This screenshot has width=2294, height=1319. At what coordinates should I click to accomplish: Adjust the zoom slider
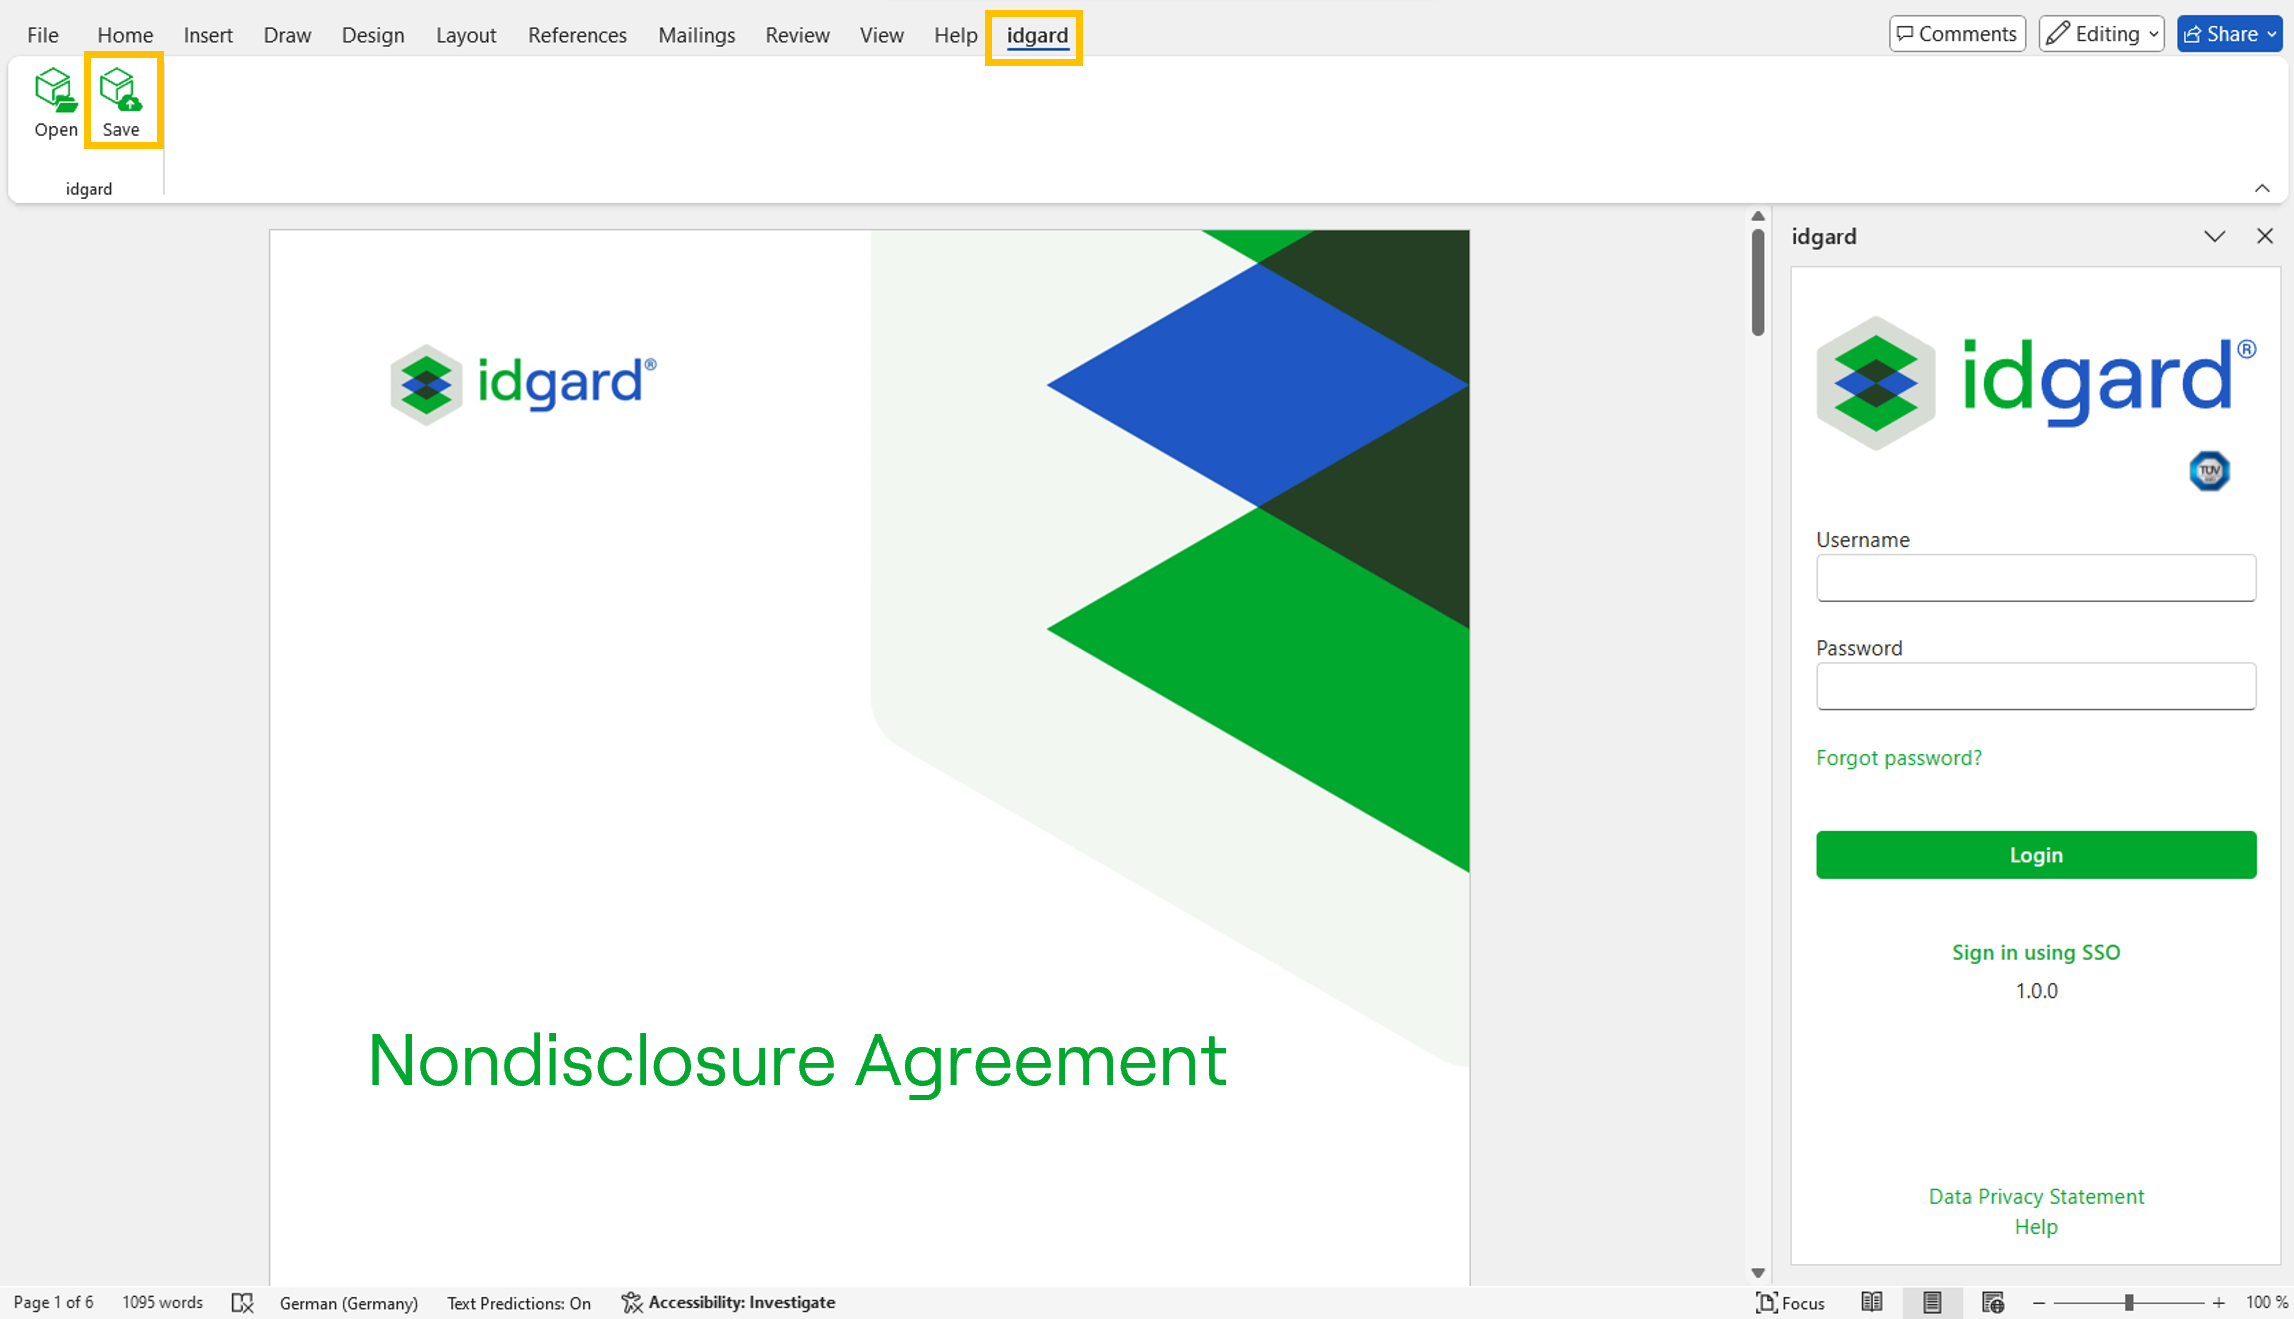point(2129,1302)
